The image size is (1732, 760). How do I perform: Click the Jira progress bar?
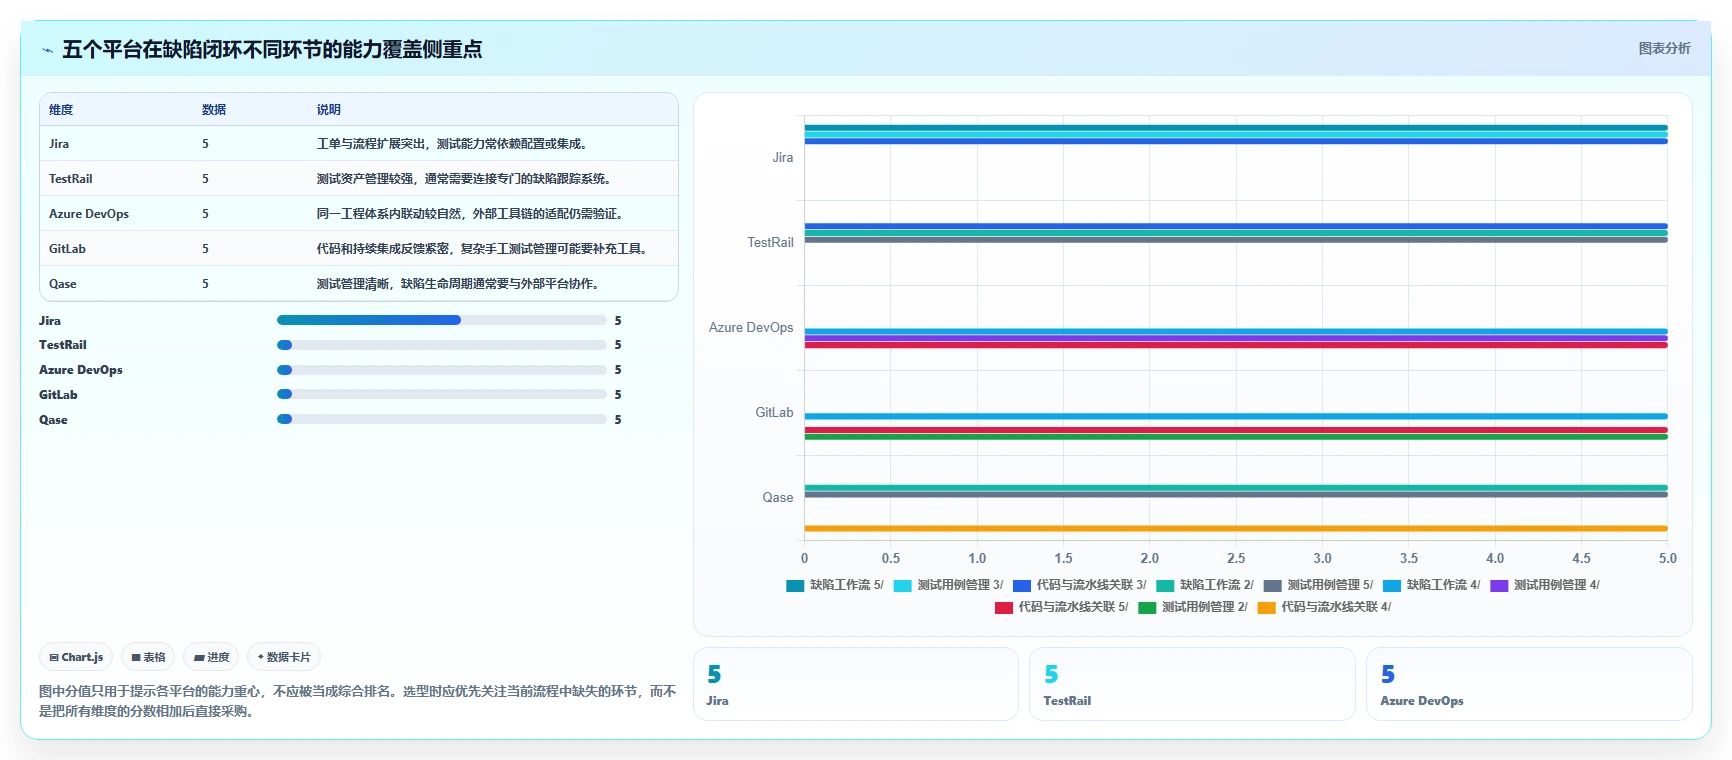(x=441, y=320)
